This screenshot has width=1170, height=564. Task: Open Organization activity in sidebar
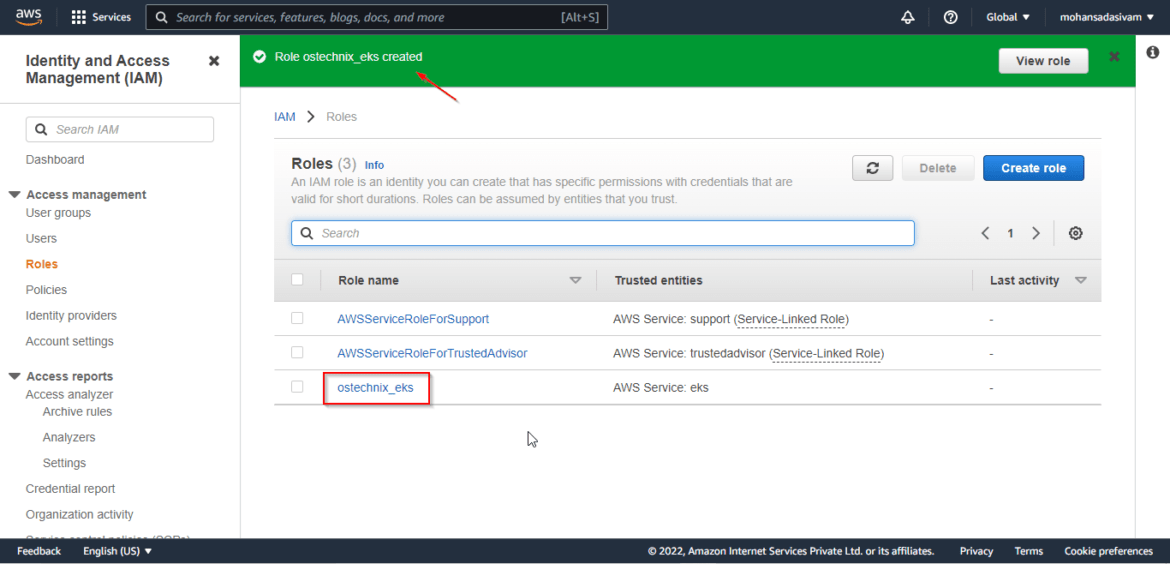[79, 514]
